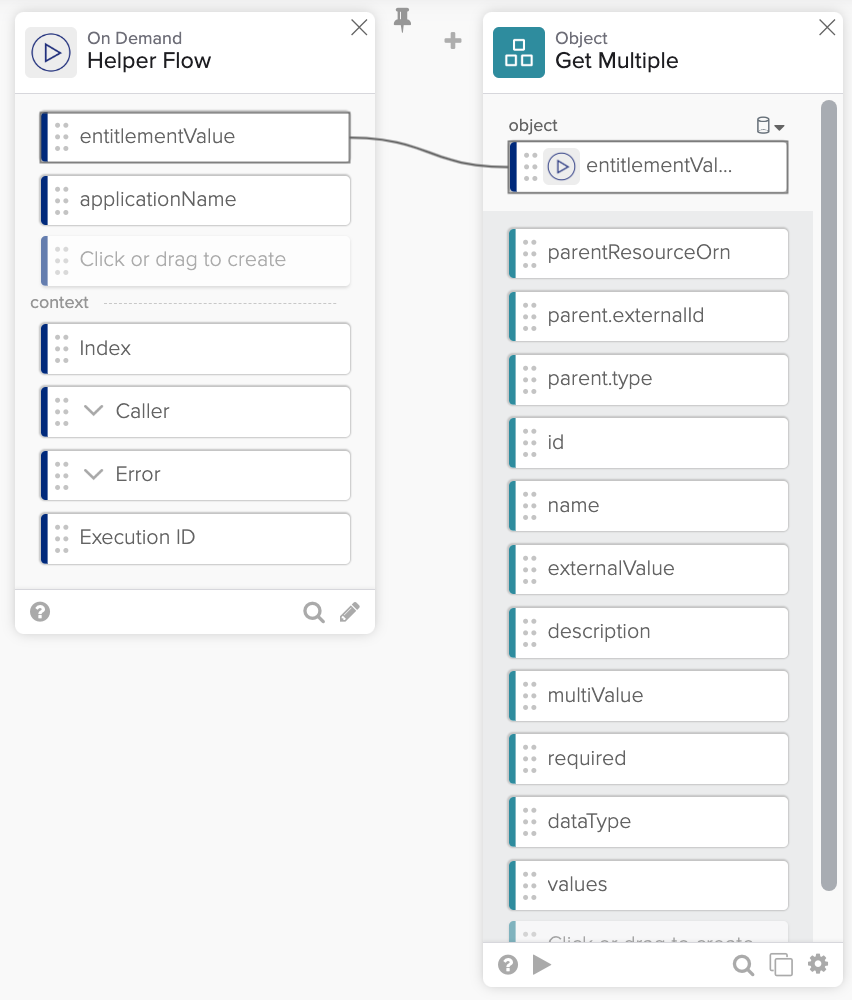
Task: Duplicate the Get Multiple card
Action: (781, 965)
